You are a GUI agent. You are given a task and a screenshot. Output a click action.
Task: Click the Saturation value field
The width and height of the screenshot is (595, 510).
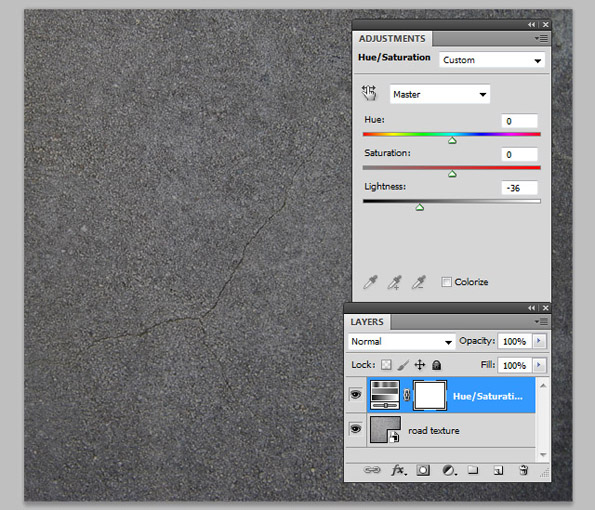(x=519, y=154)
